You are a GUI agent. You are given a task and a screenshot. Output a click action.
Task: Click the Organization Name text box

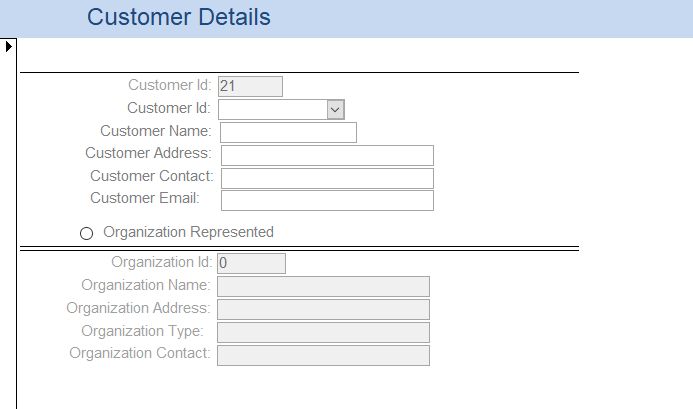pyautogui.click(x=323, y=286)
